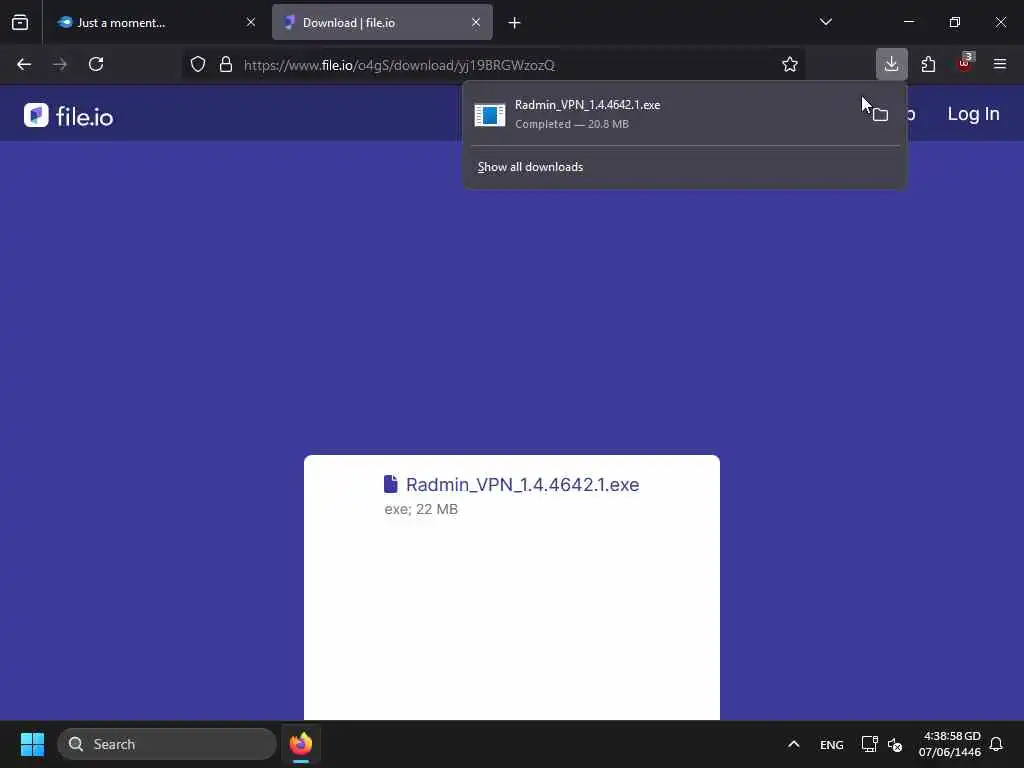
Task: Click the Radmin VPN download file icon
Action: click(490, 115)
